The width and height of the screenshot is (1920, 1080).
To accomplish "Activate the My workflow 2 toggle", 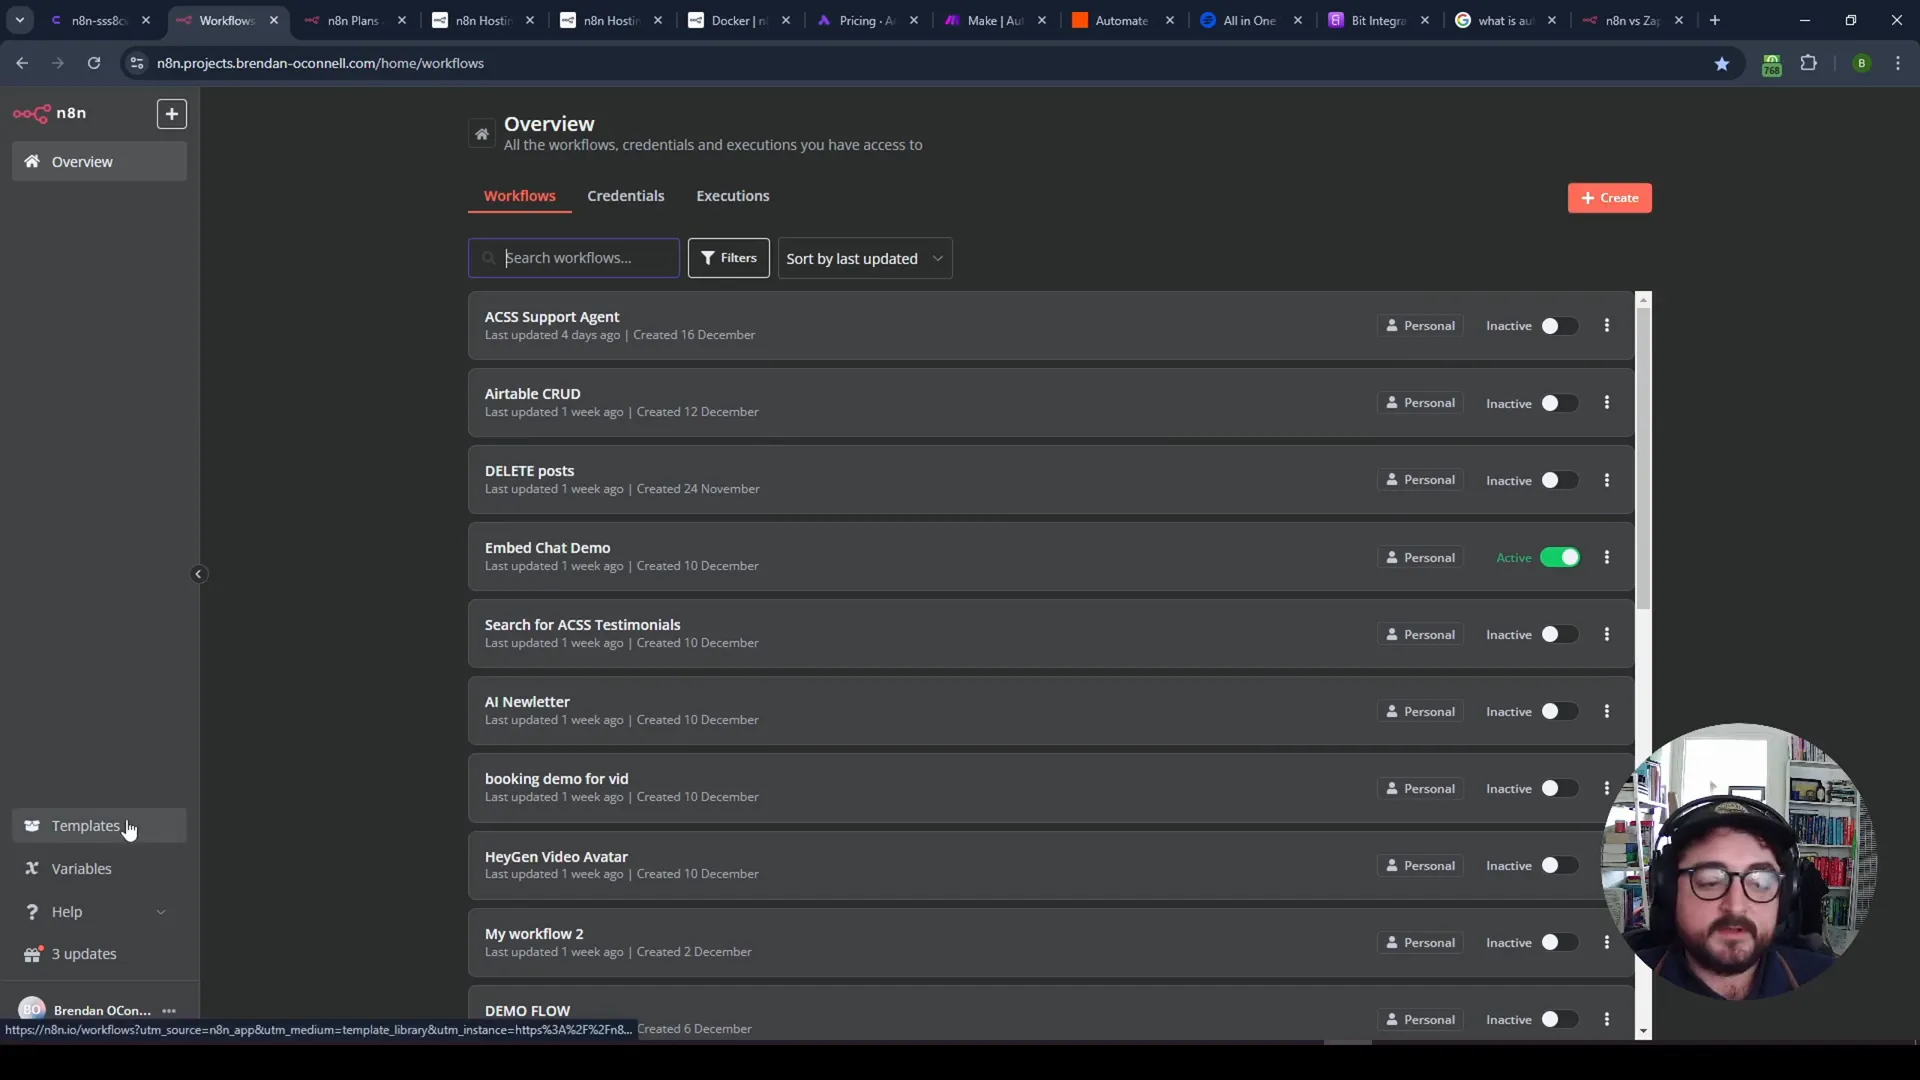I will coord(1559,942).
